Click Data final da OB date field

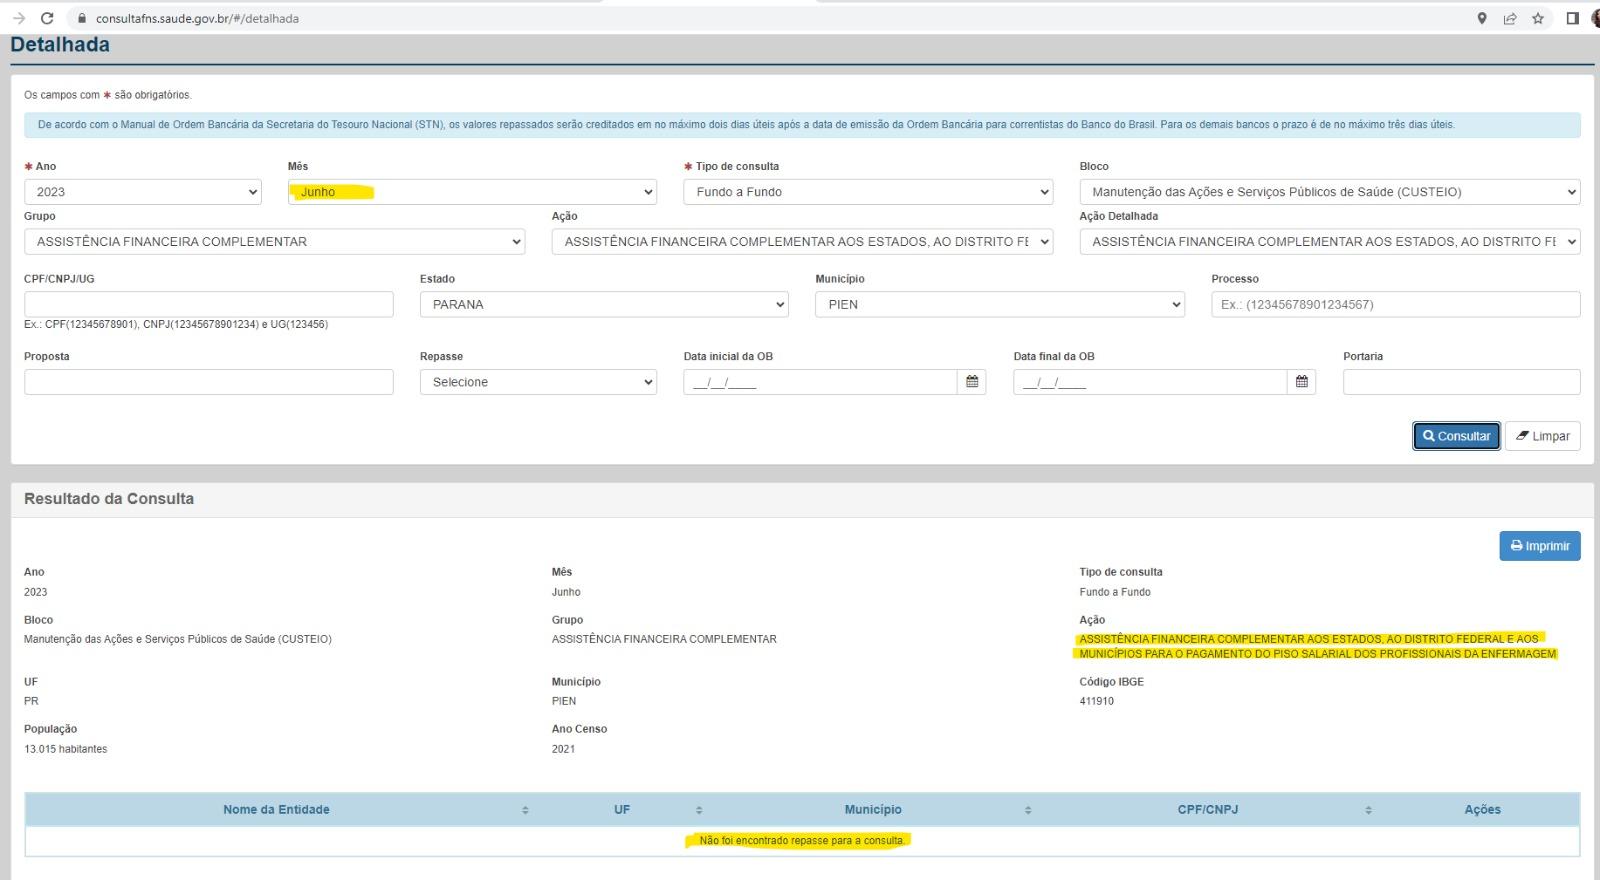[x=1151, y=382]
